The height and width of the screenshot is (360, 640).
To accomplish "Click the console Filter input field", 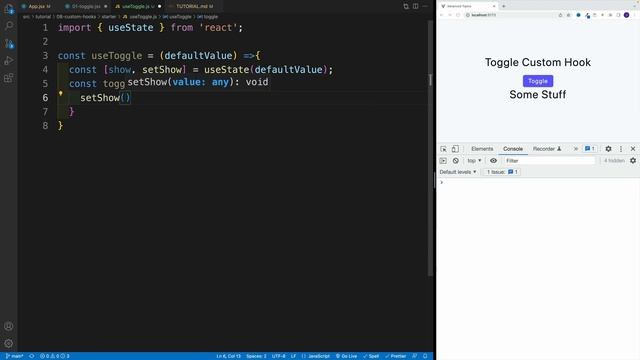I will tap(549, 161).
